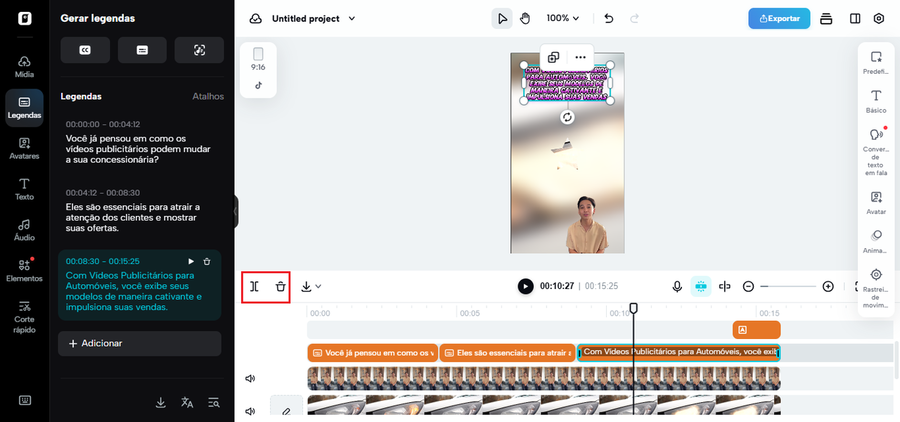Open the 100% zoom dropdown
This screenshot has height=422, width=900.
point(562,18)
